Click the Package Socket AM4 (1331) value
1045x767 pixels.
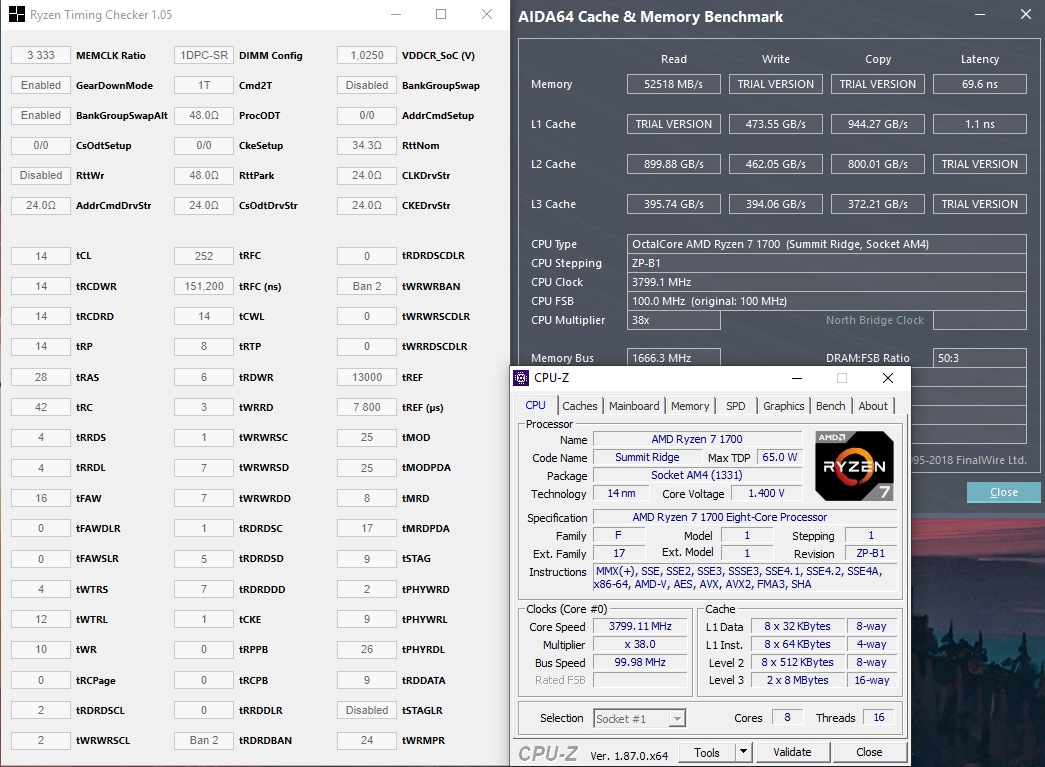click(697, 475)
